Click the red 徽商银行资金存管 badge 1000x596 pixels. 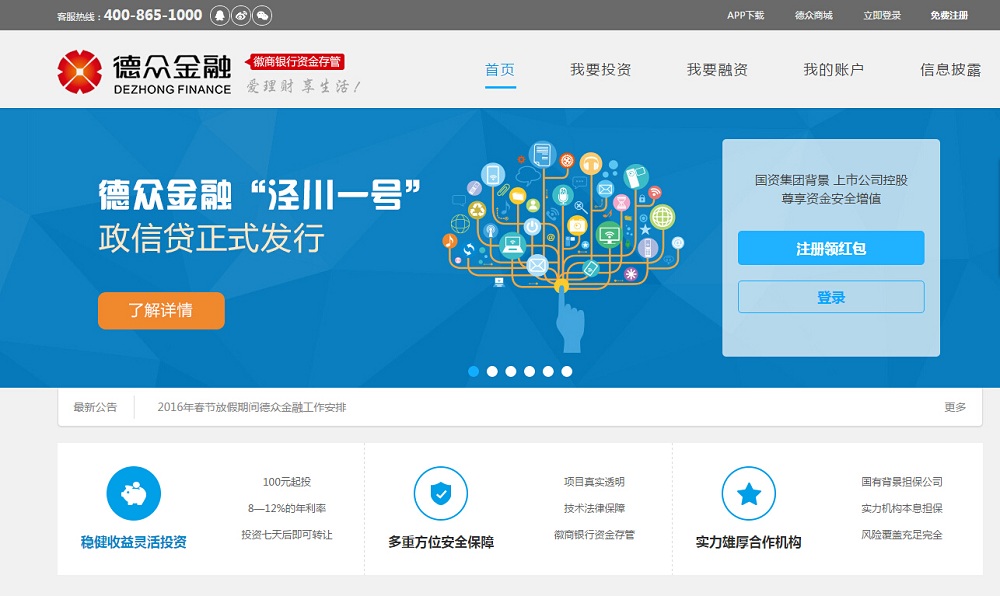(295, 62)
